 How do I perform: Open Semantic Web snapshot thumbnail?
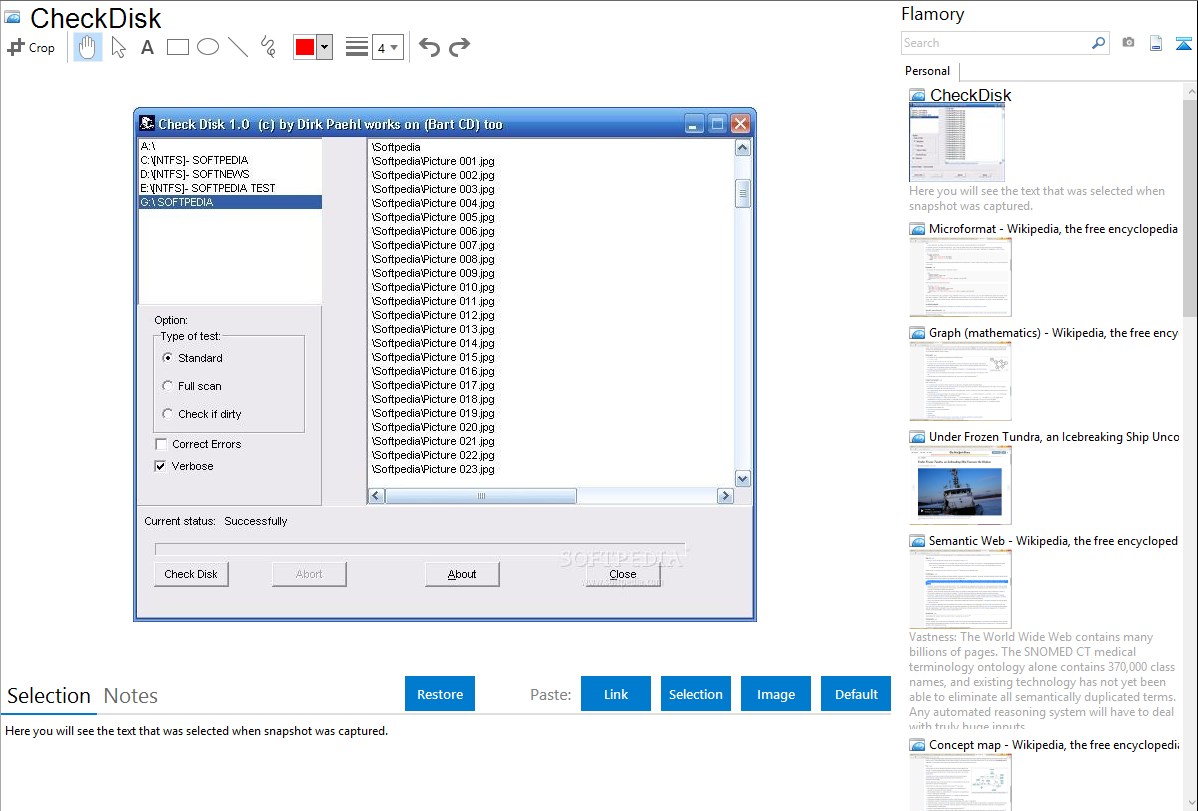[960, 589]
